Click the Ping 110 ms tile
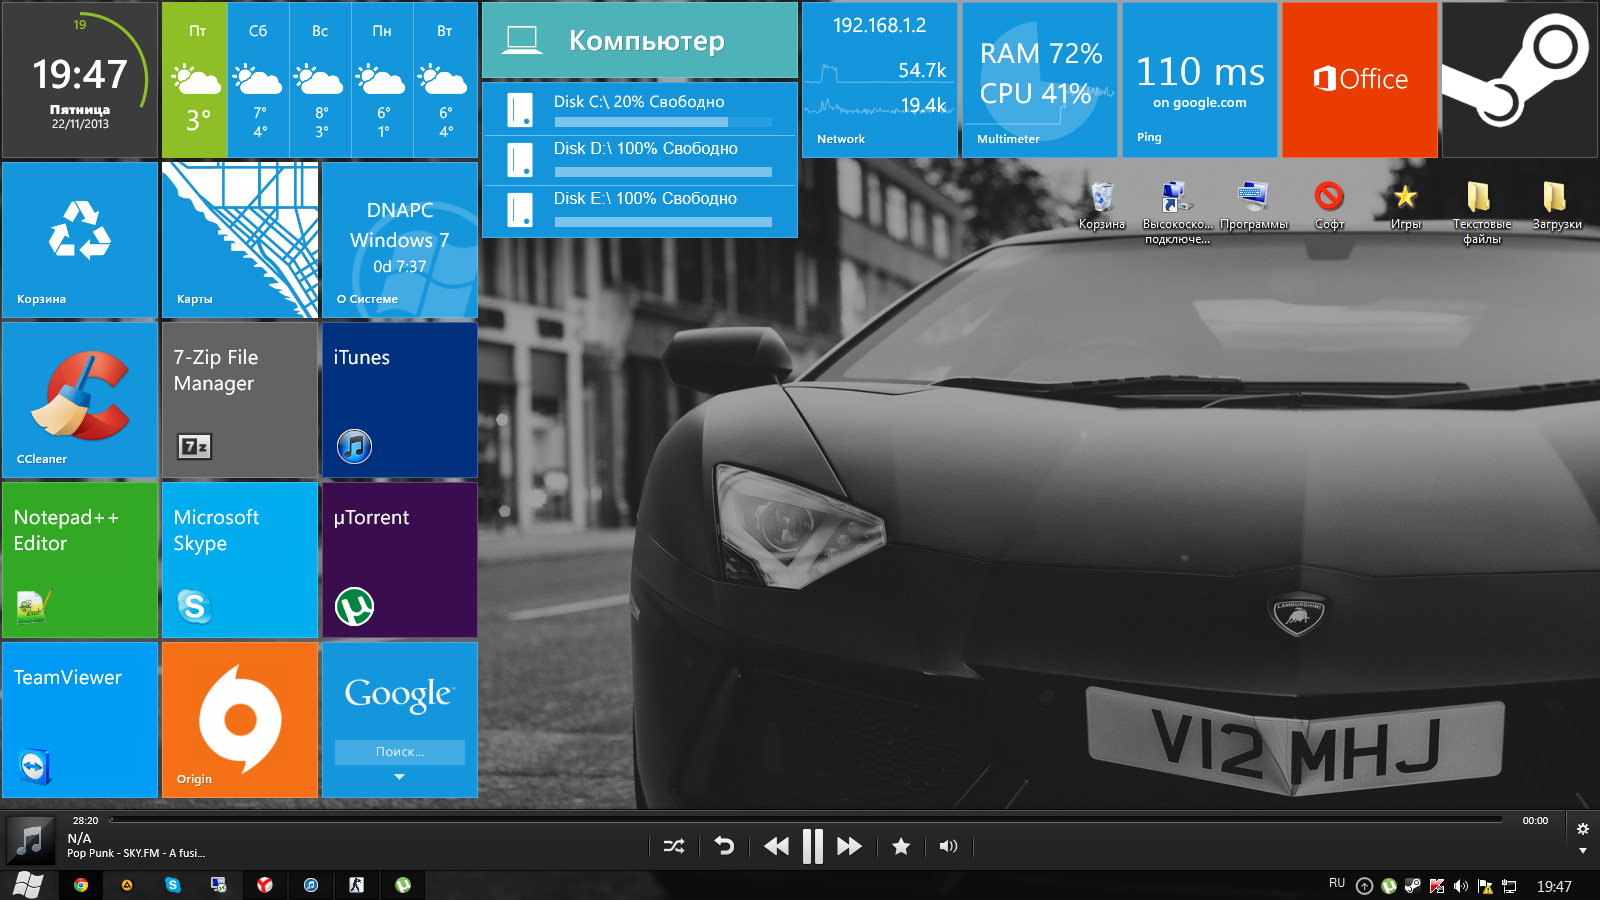Image resolution: width=1600 pixels, height=900 pixels. pyautogui.click(x=1200, y=80)
